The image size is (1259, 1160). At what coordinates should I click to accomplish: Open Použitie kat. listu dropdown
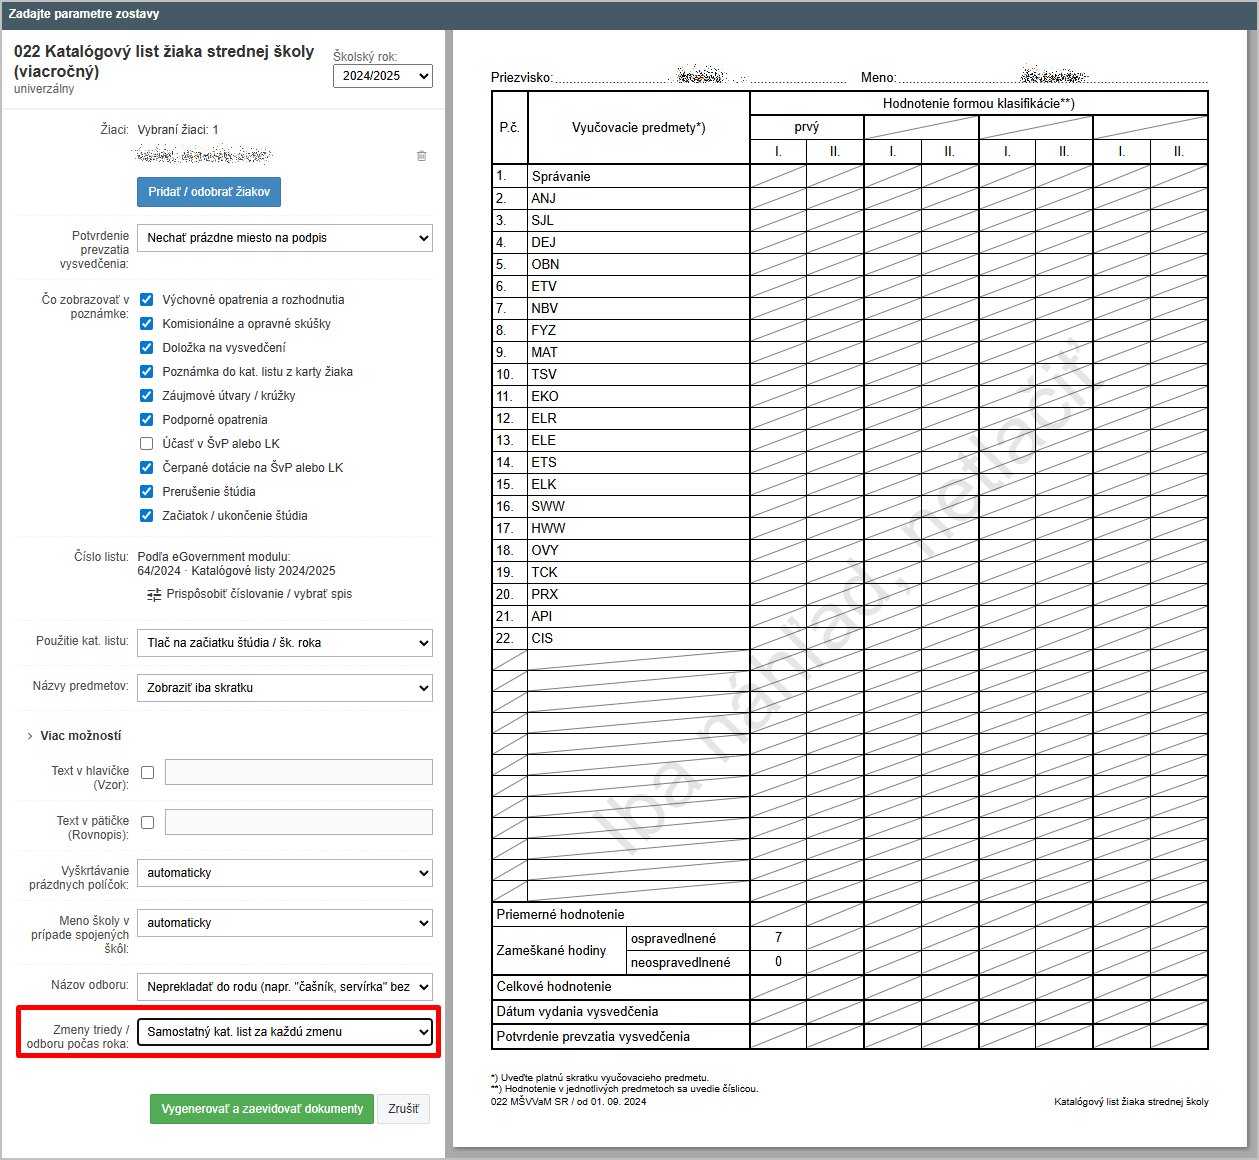point(285,643)
